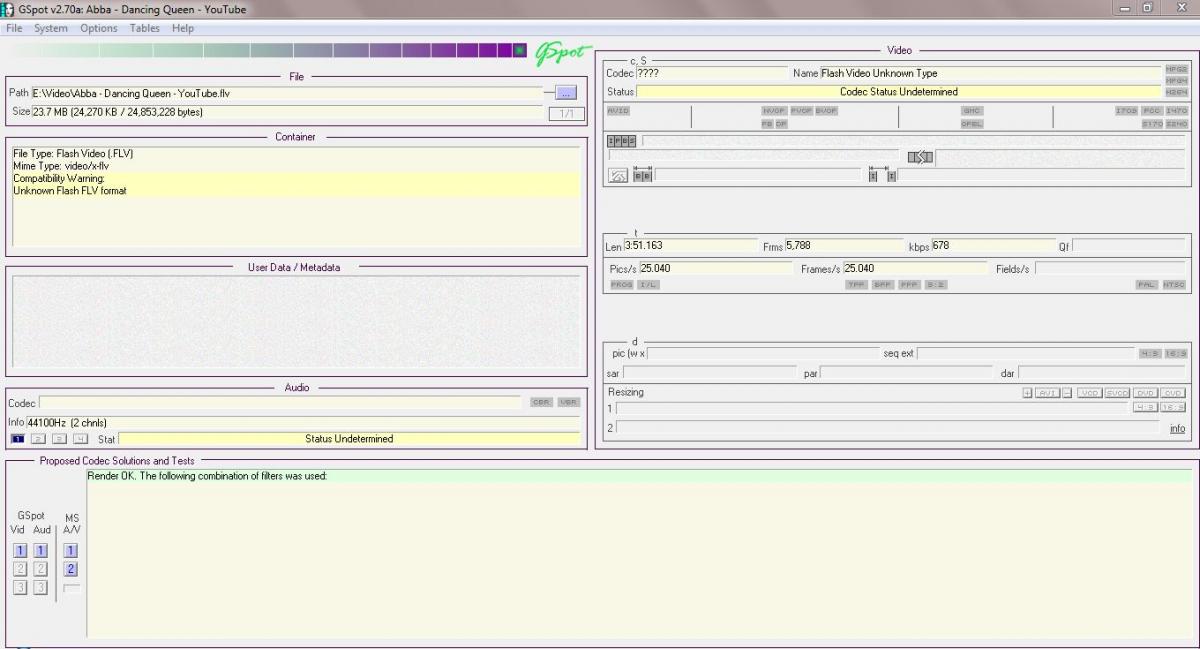This screenshot has height=649, width=1200.
Task: Click the NTSC indicator flag
Action: pos(1173,285)
